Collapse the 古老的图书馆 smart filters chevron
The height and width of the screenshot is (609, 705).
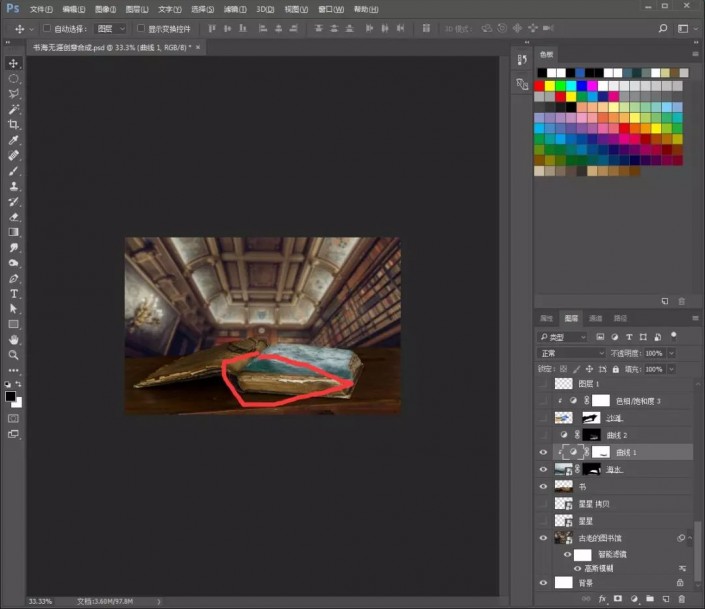[x=690, y=537]
